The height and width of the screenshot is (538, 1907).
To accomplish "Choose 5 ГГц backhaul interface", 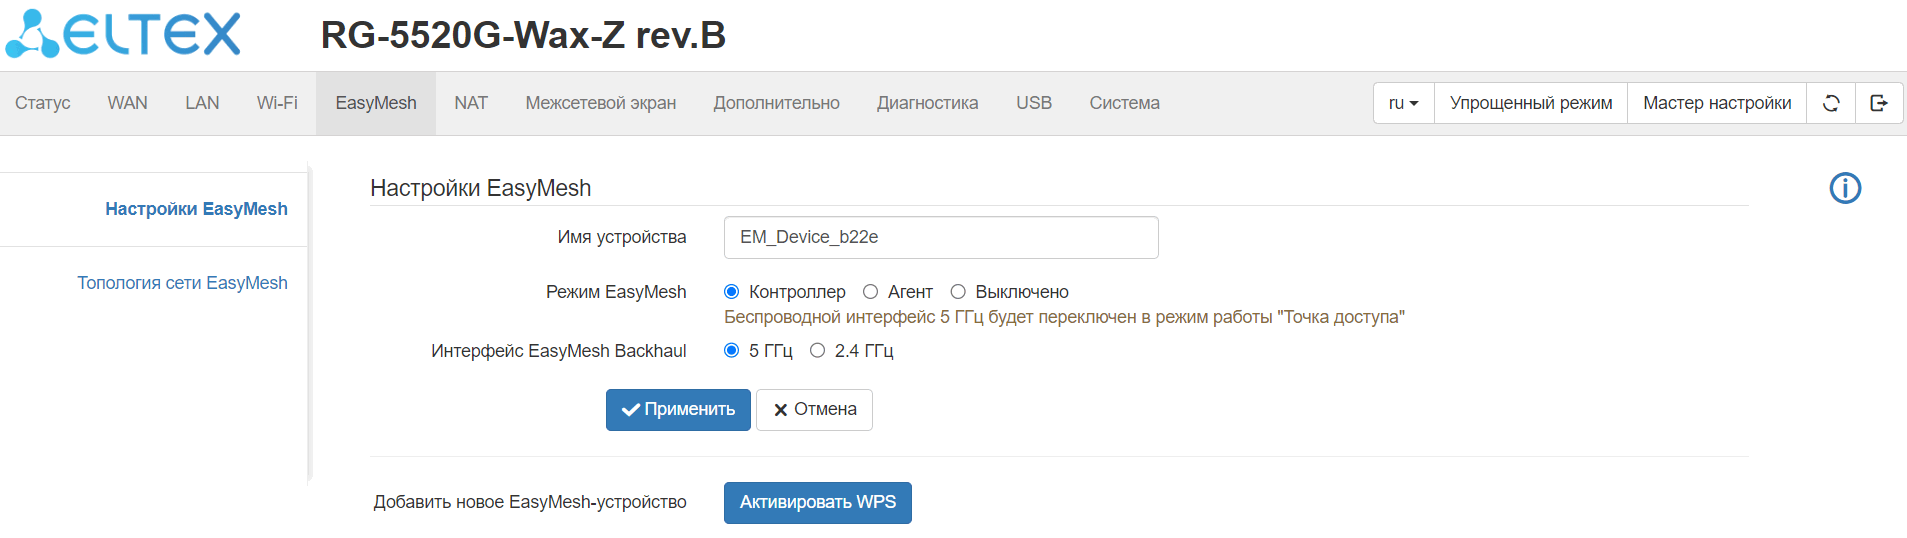I will (732, 351).
